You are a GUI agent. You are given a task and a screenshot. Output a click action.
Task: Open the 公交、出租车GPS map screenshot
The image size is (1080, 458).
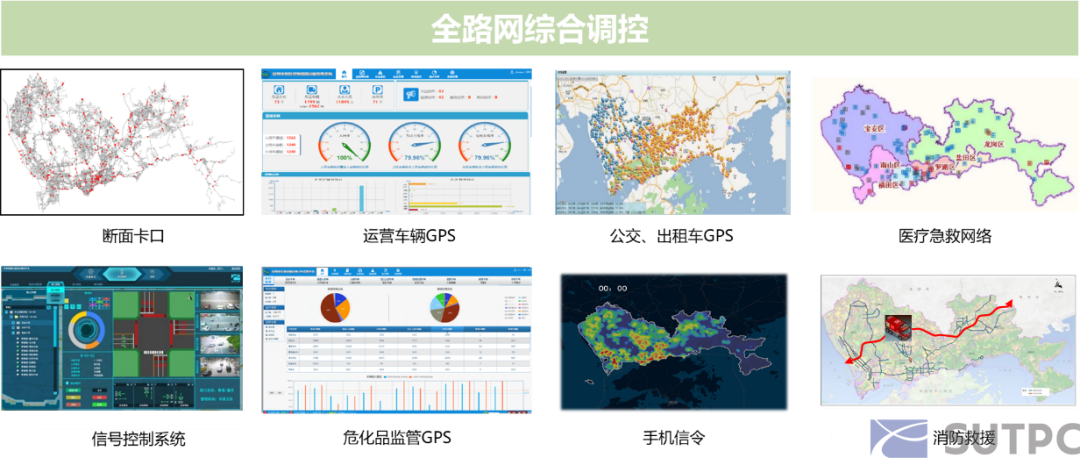tap(673, 143)
